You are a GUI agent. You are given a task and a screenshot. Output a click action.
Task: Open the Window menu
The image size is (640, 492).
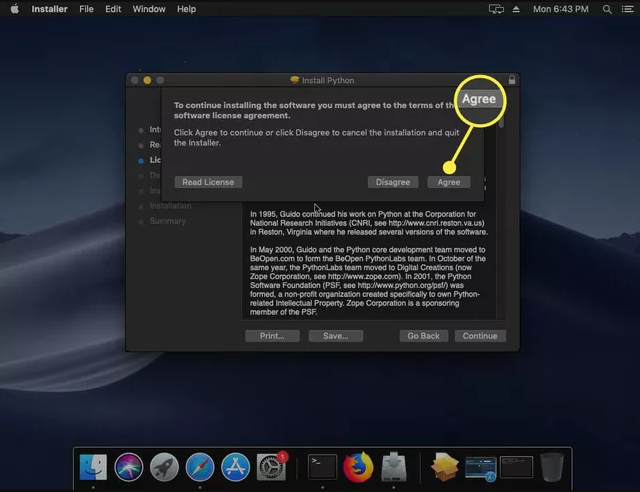(149, 9)
